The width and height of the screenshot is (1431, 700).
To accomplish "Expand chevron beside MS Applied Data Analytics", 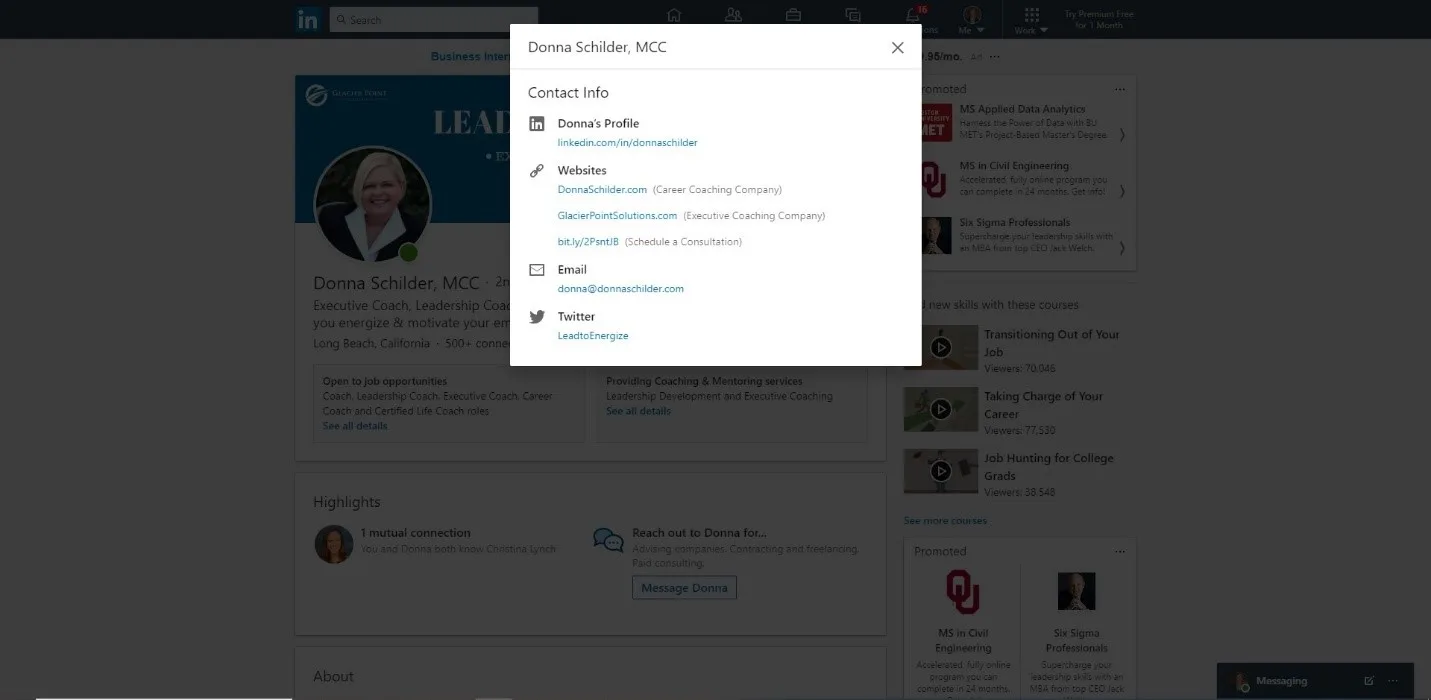I will pos(1122,134).
